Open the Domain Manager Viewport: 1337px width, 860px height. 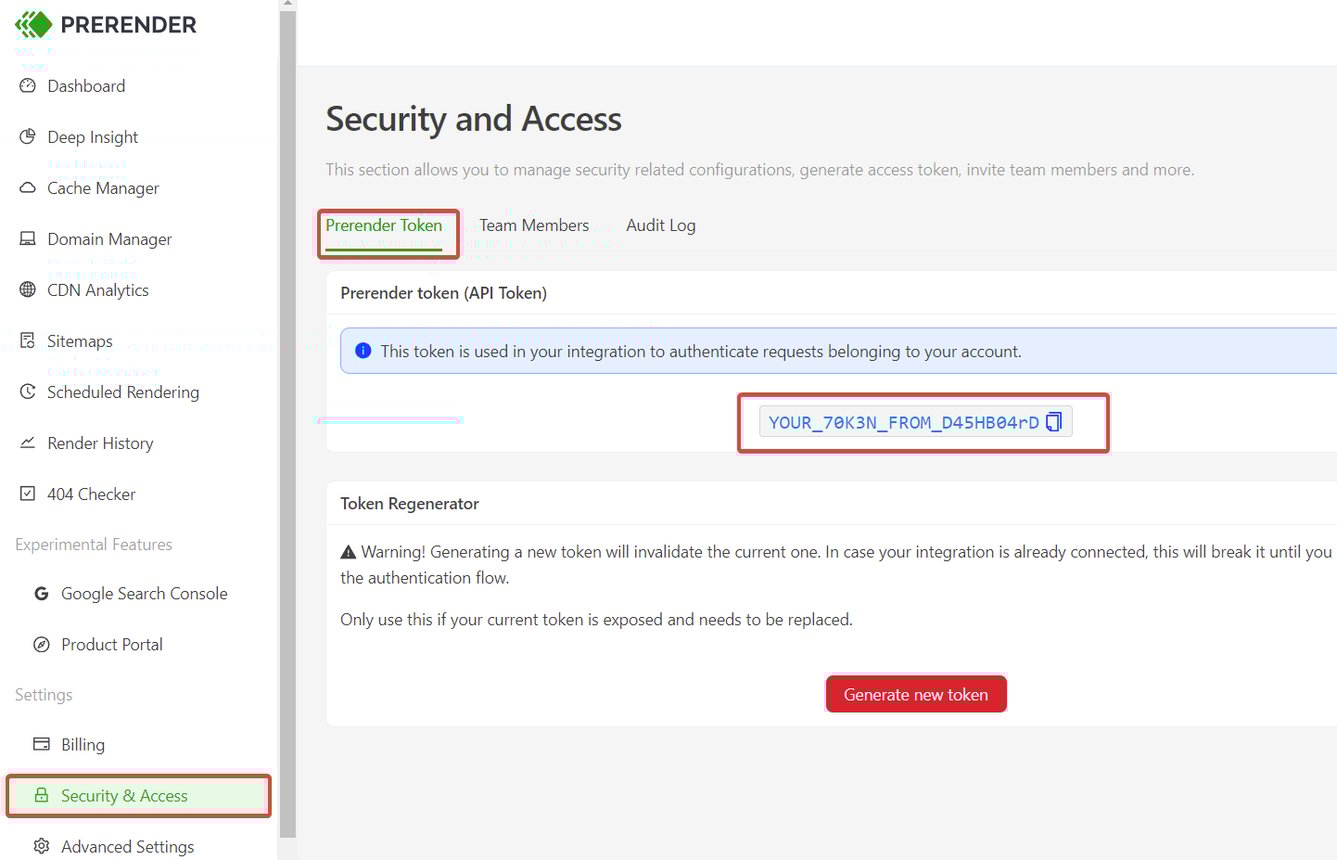coord(107,239)
